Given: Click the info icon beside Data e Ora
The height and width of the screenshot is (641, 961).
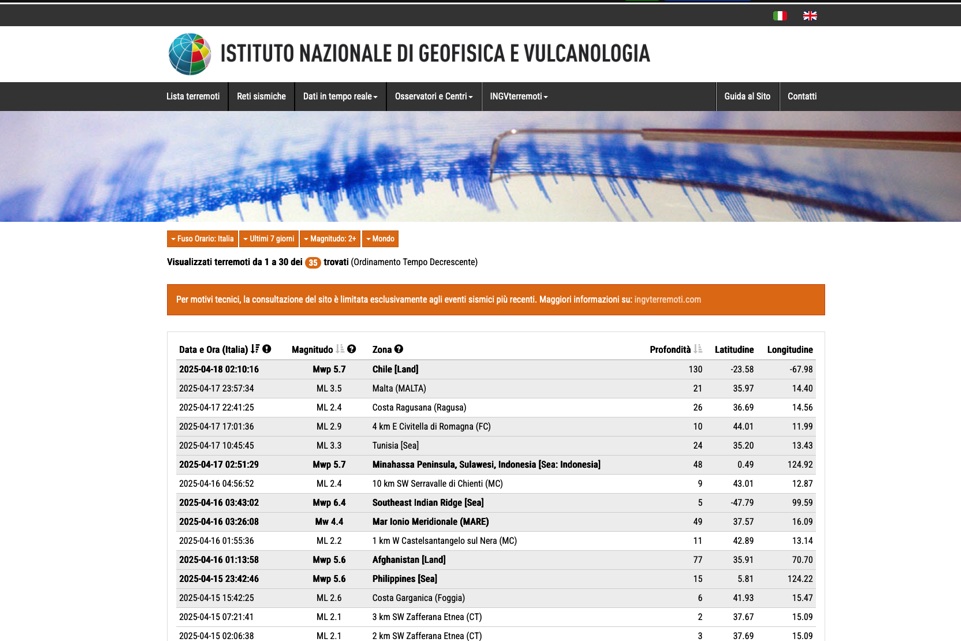Looking at the screenshot, I should [x=267, y=349].
